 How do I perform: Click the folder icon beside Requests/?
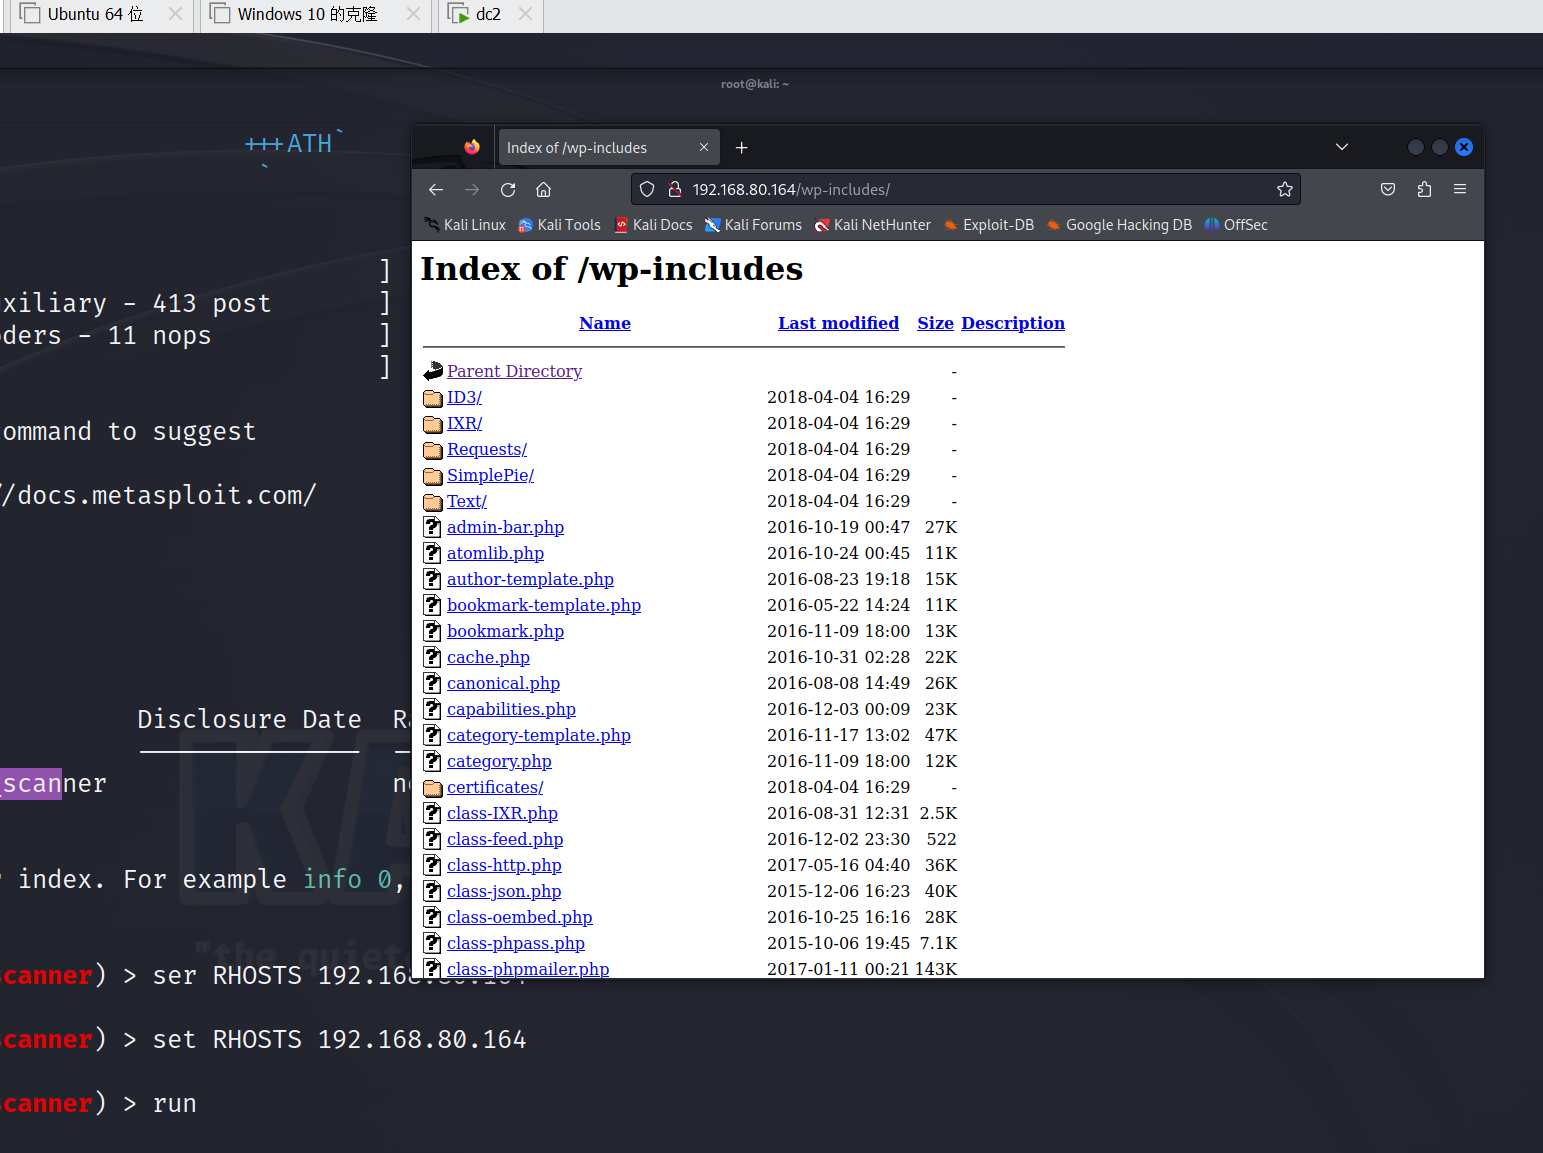point(433,450)
